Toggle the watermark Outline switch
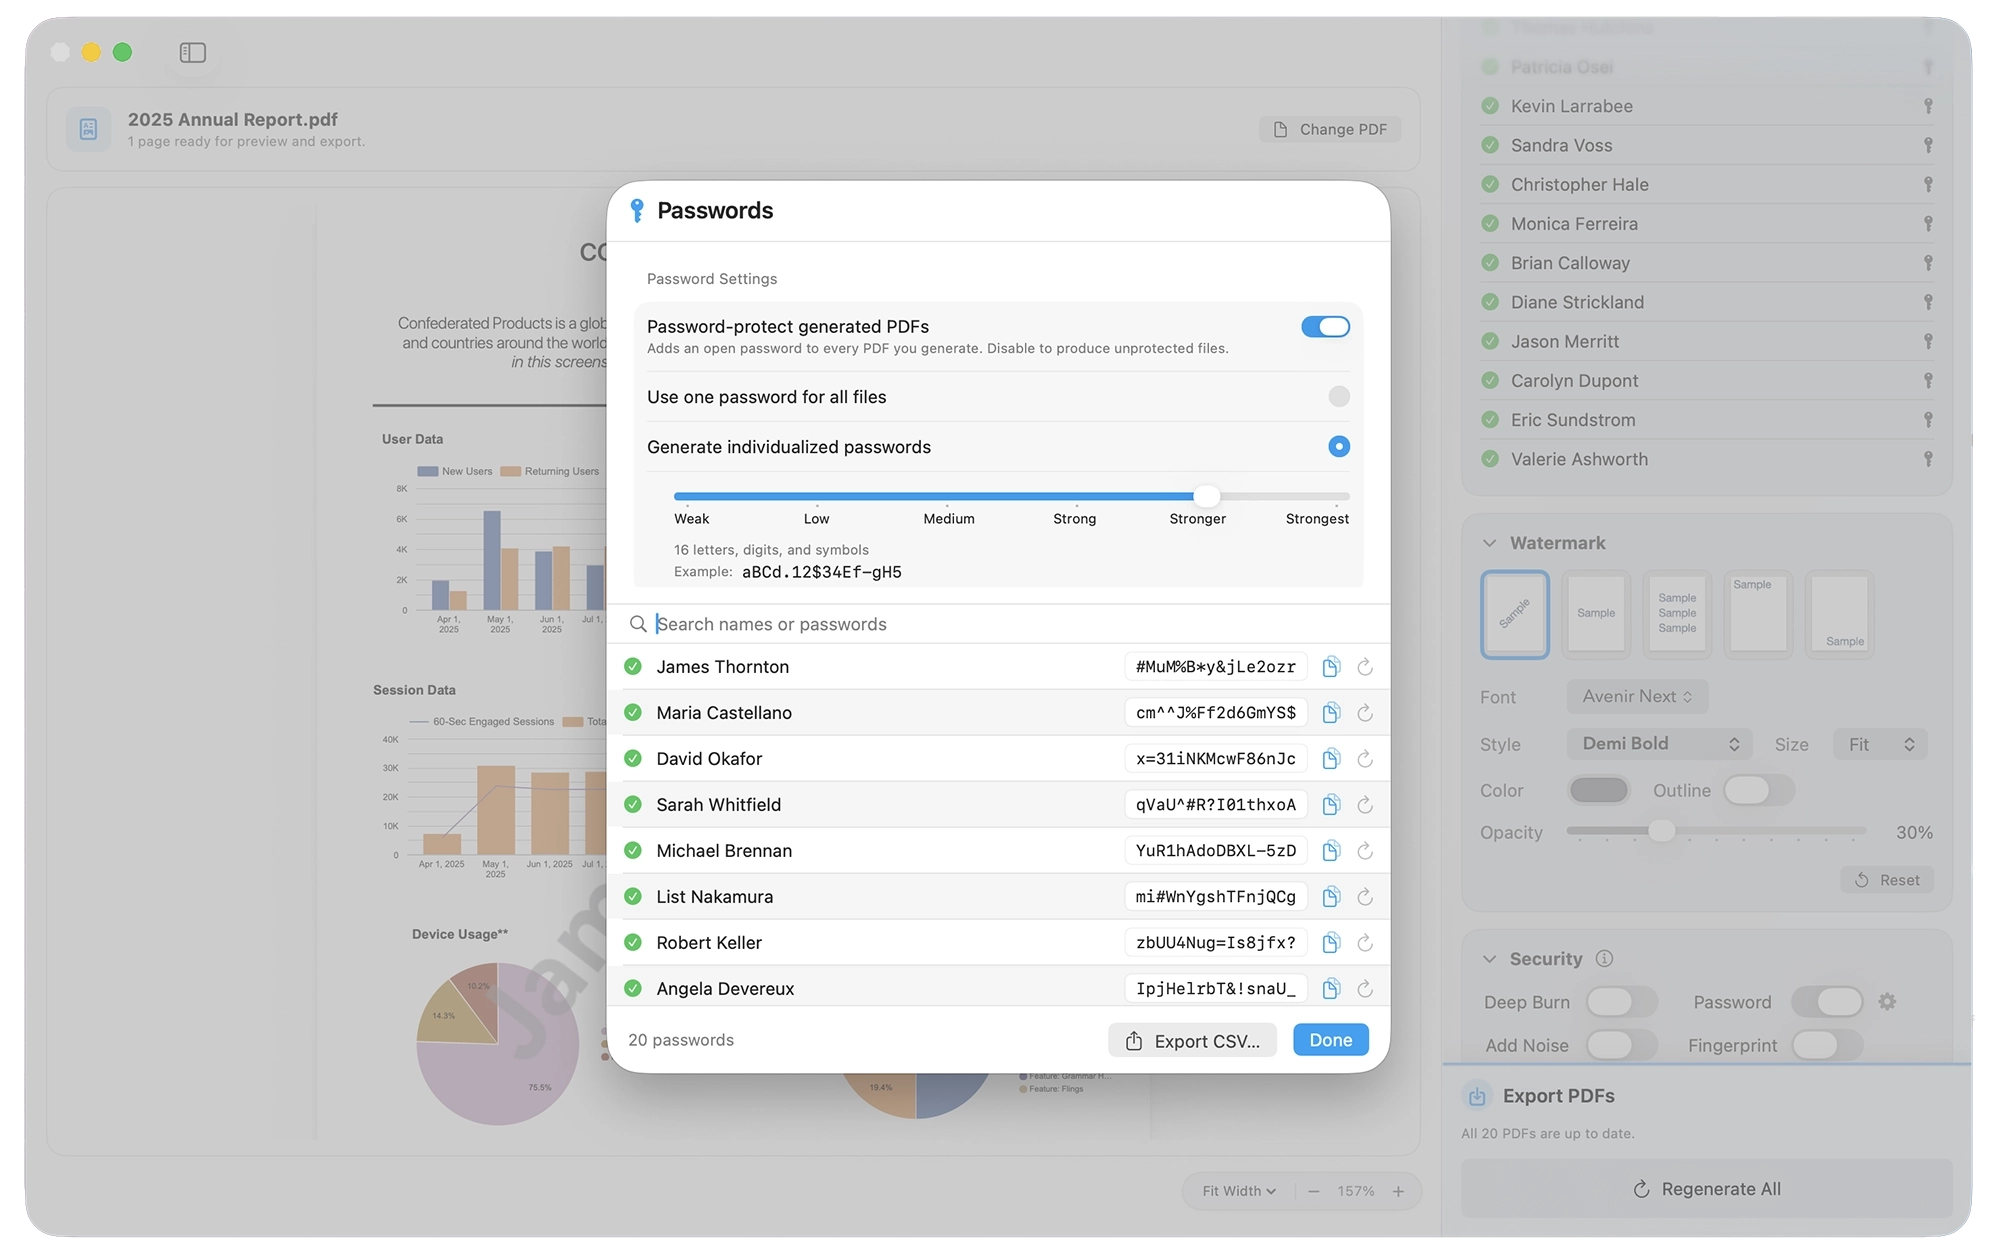The height and width of the screenshot is (1258, 2000). (x=1759, y=790)
